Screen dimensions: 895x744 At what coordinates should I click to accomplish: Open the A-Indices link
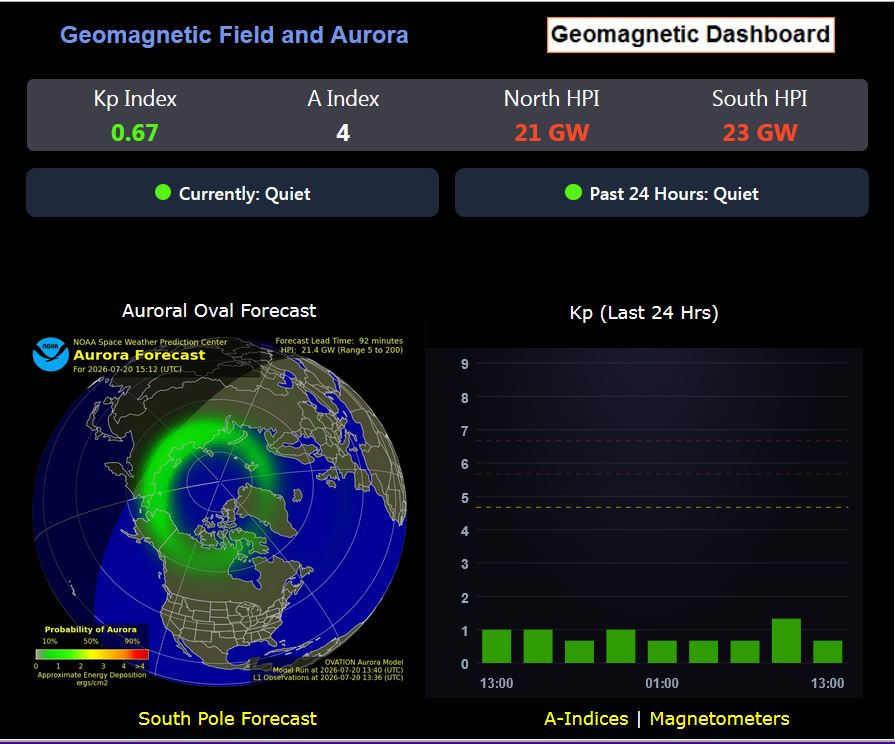(586, 718)
